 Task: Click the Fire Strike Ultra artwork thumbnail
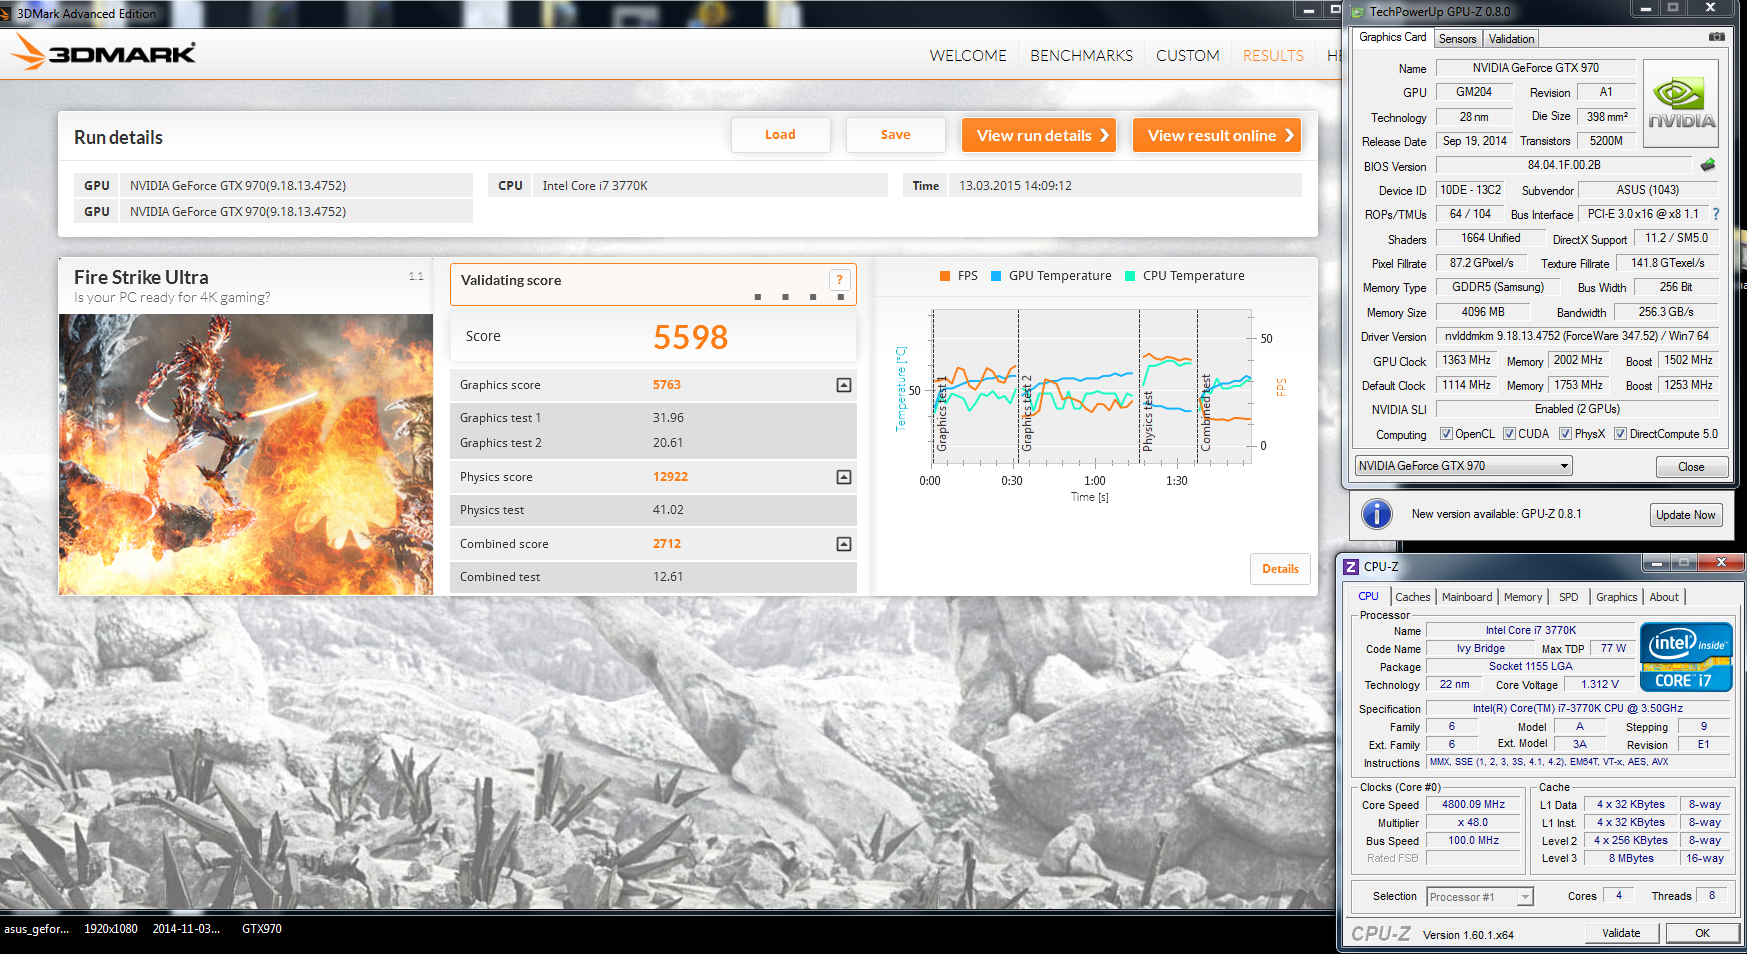point(246,454)
